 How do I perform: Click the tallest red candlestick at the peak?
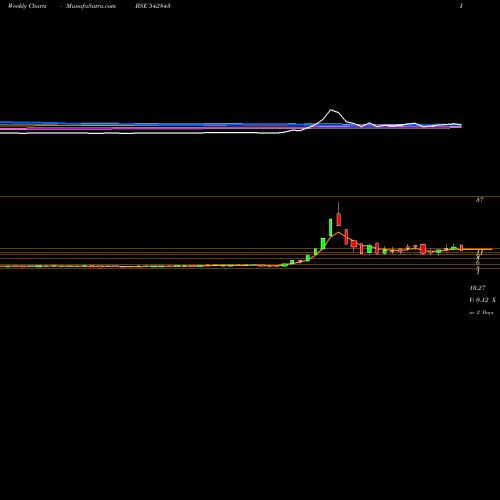(339, 219)
